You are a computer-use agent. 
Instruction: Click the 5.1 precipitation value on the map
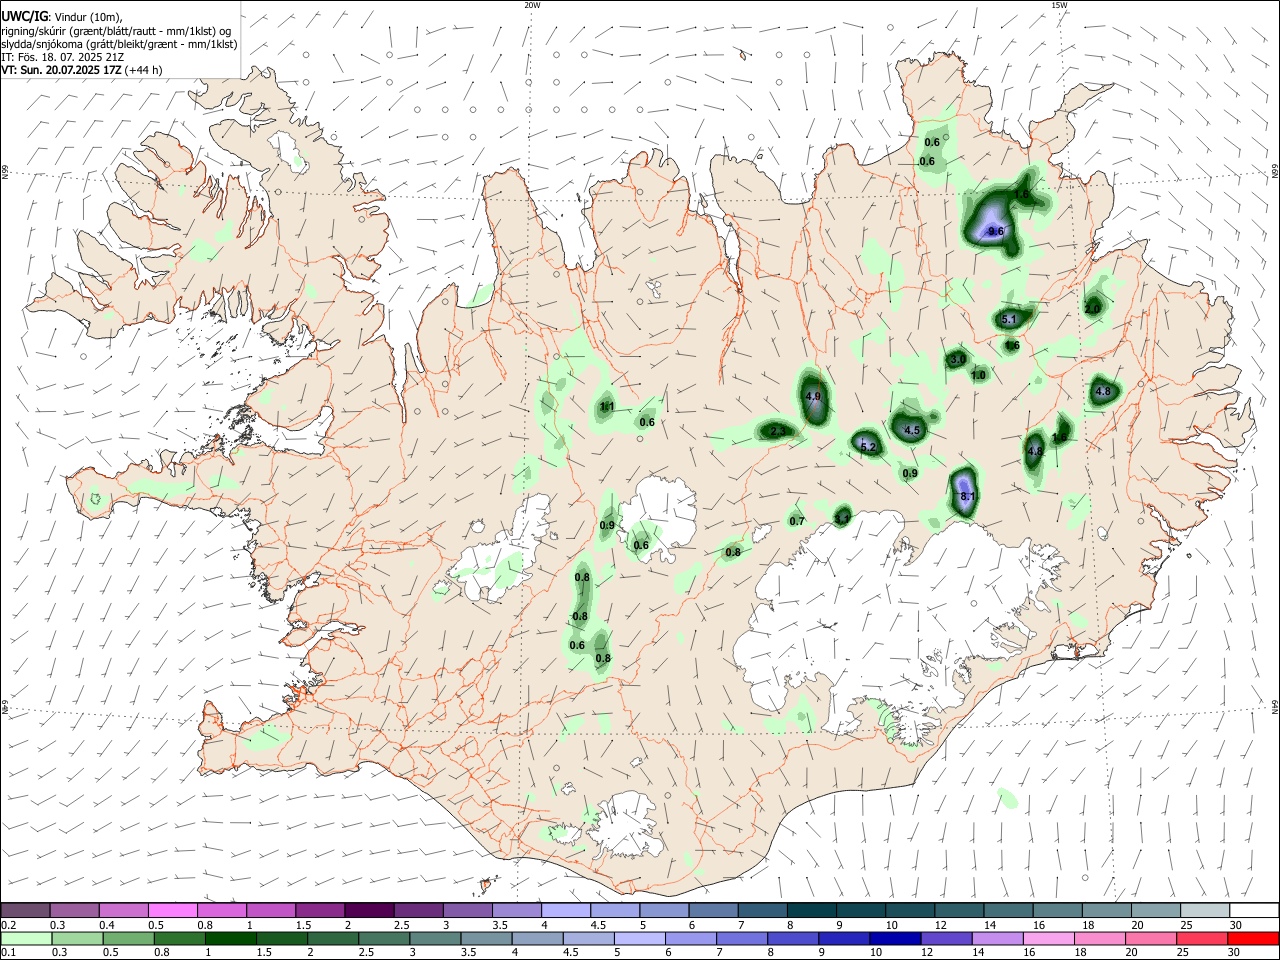pyautogui.click(x=1009, y=320)
